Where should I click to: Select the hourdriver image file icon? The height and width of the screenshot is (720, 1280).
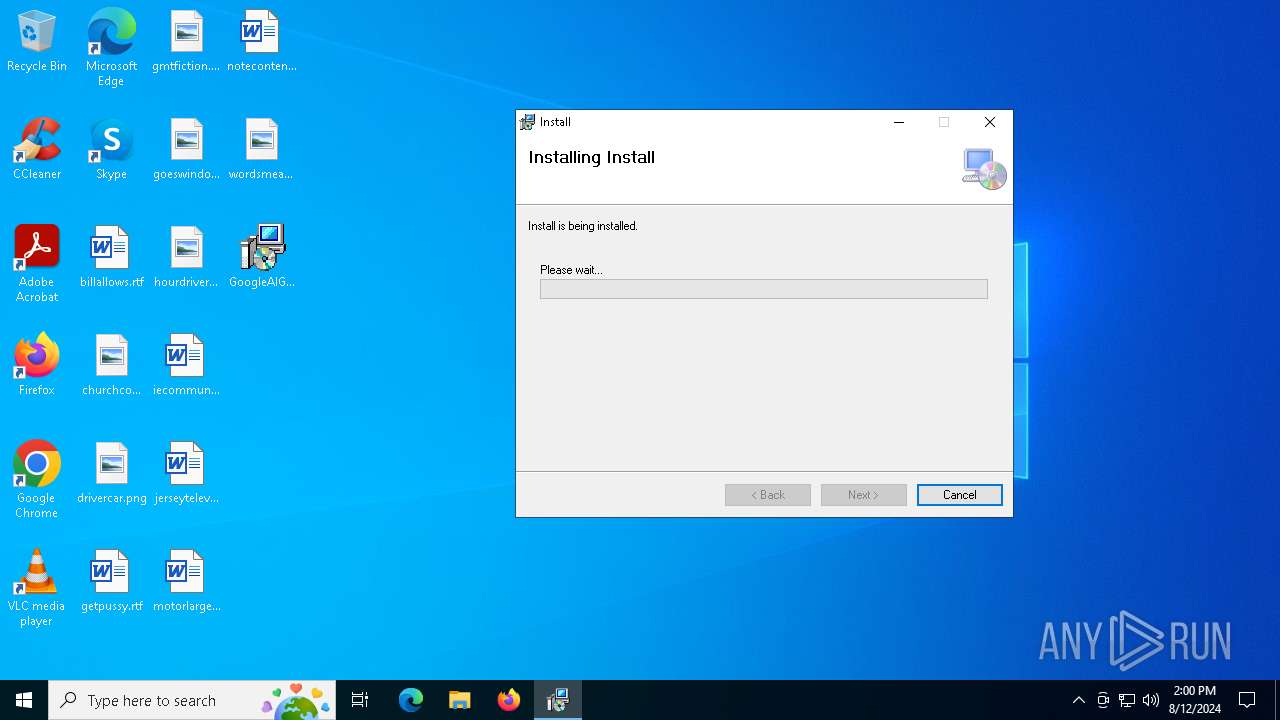(x=186, y=258)
